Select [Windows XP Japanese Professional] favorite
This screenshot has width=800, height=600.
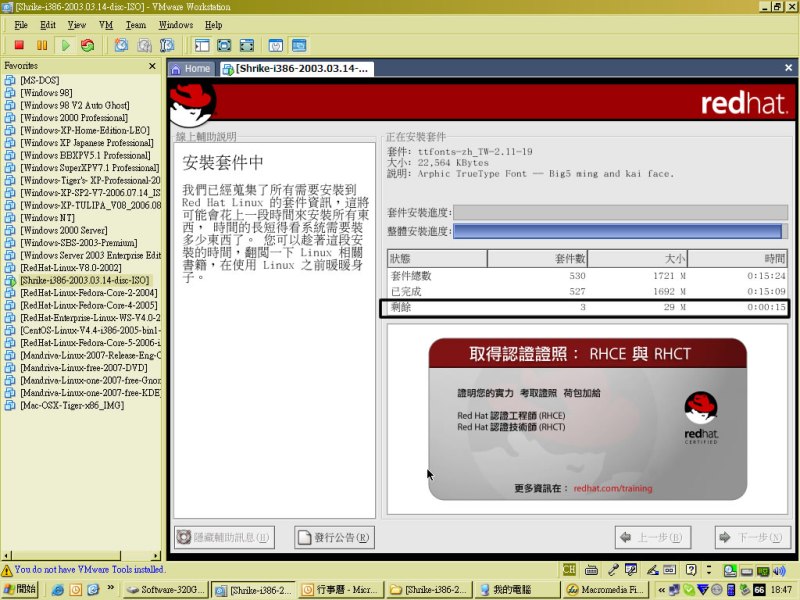(x=87, y=143)
